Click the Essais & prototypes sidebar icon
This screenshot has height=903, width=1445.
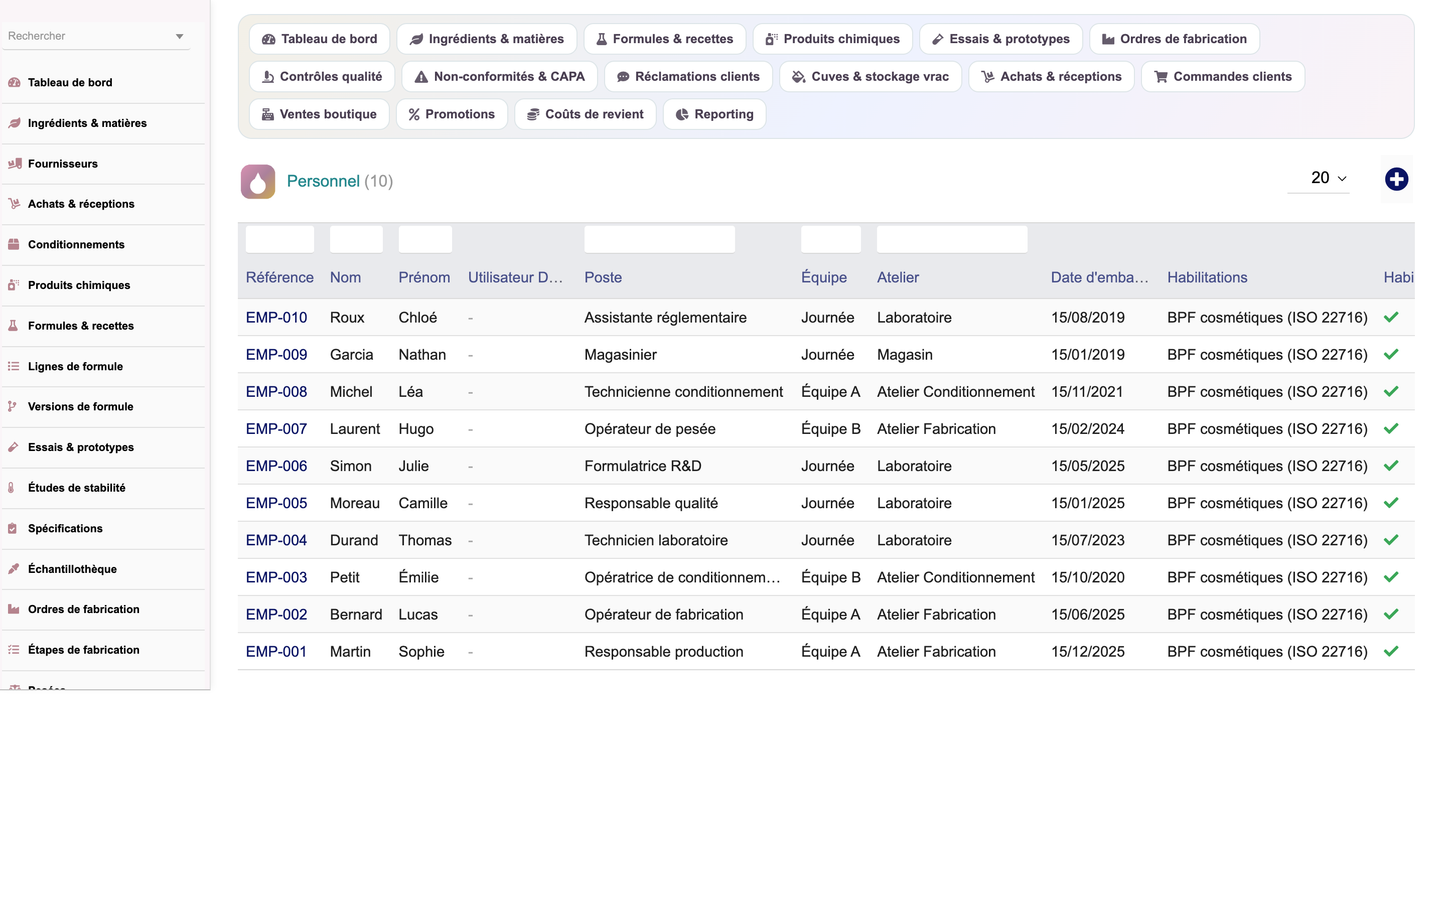(x=14, y=447)
